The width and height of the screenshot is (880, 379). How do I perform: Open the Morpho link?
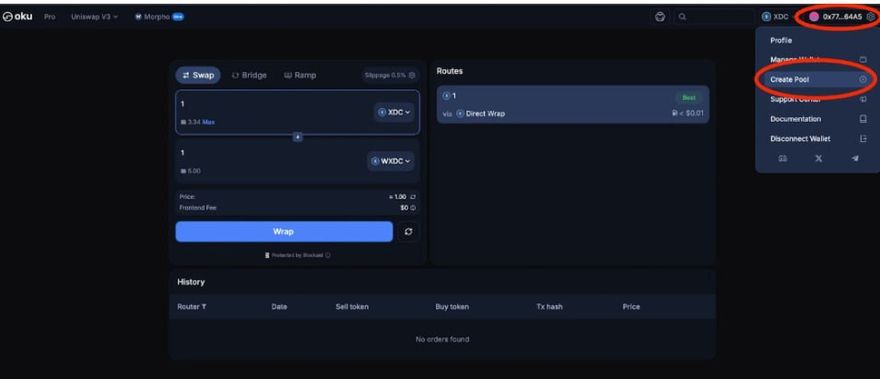point(159,17)
